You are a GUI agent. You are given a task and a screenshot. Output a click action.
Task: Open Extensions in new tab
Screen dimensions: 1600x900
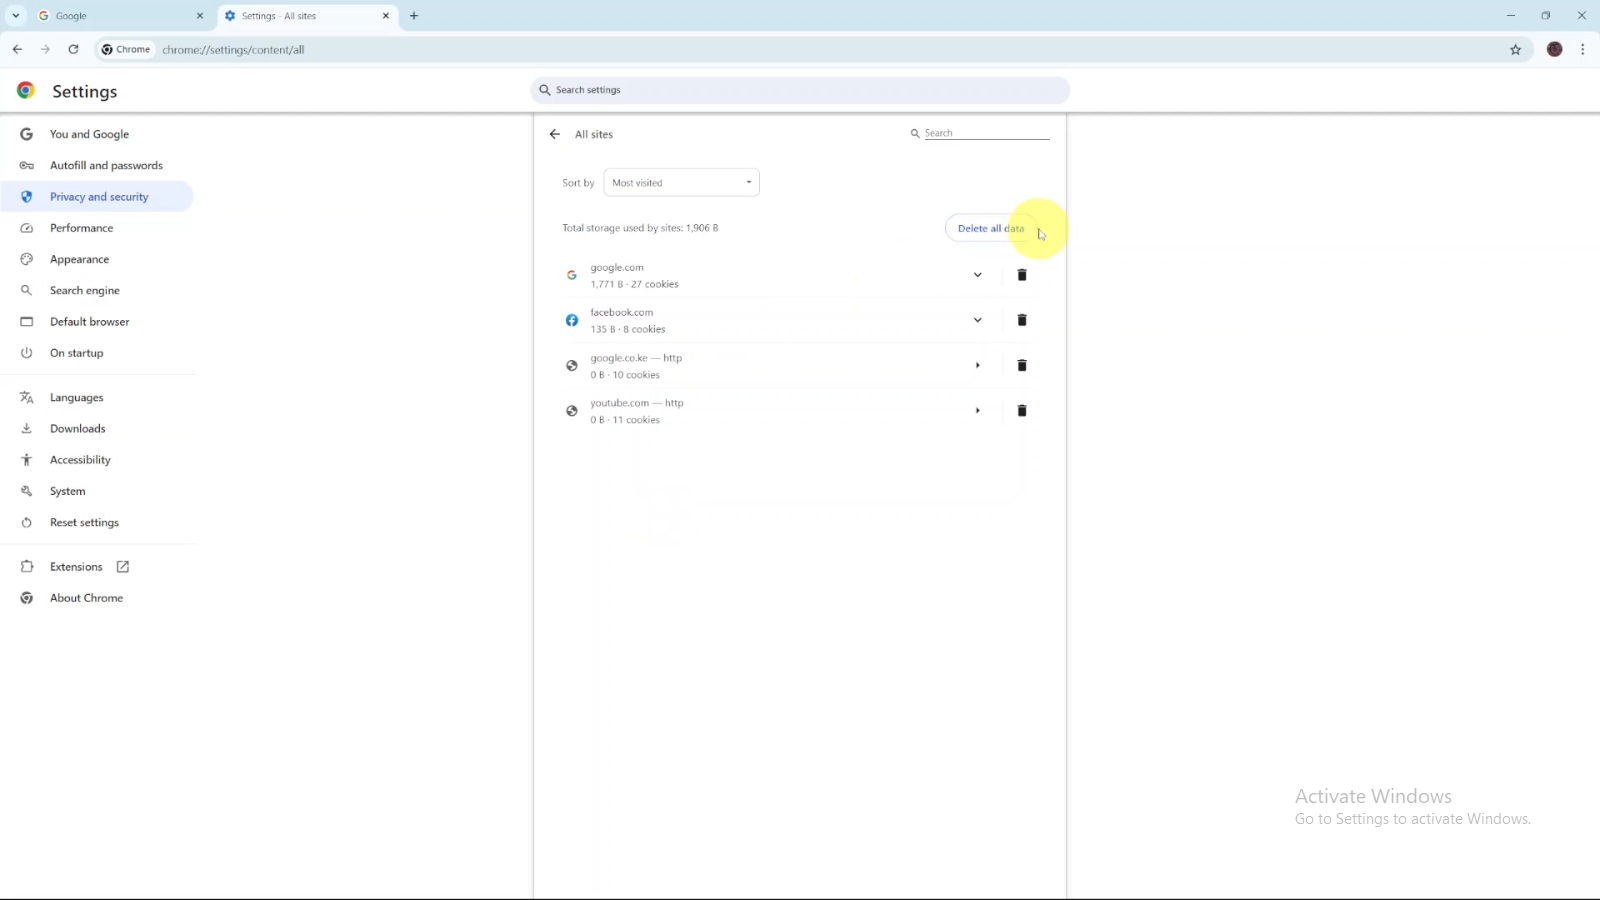pos(97,567)
